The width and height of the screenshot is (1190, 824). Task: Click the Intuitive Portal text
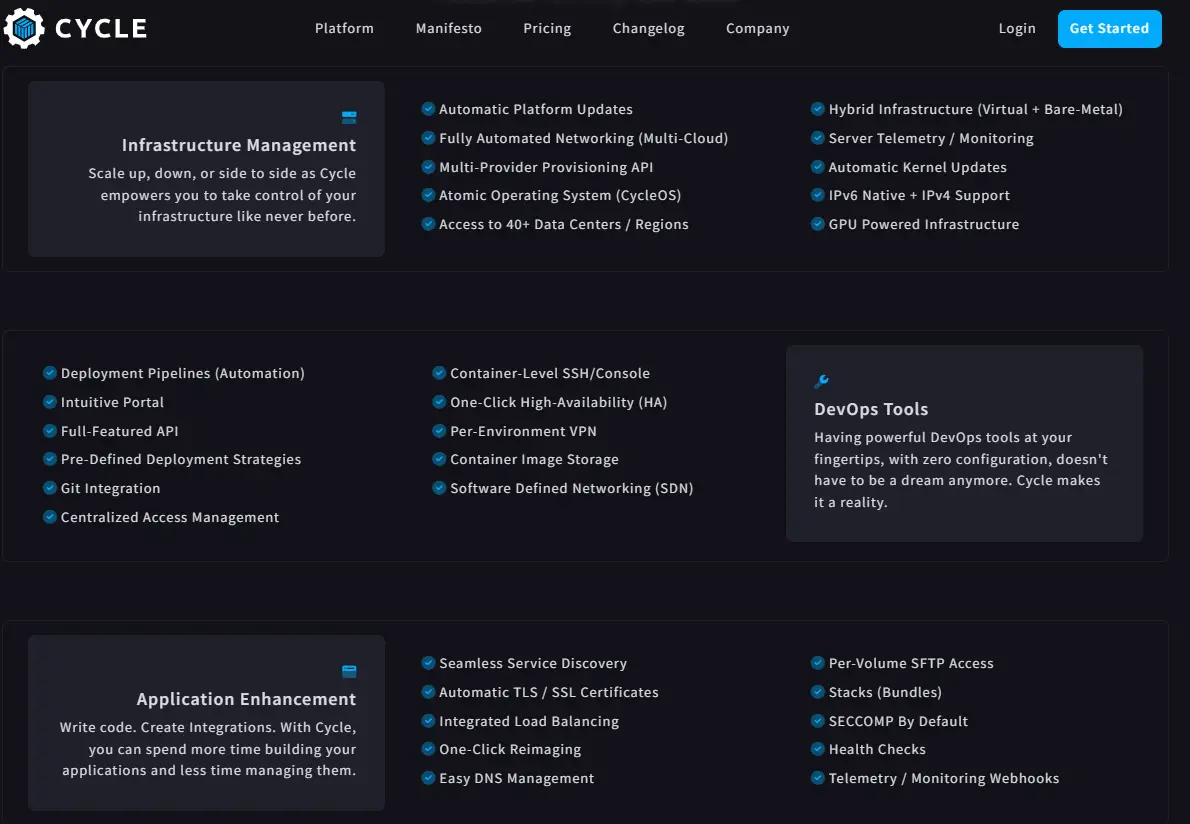click(112, 402)
